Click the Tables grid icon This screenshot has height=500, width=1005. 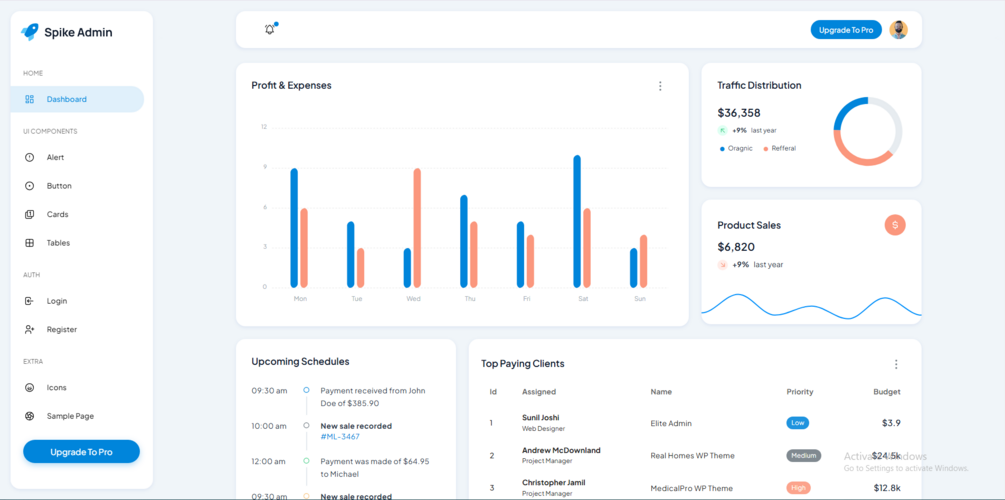(29, 243)
